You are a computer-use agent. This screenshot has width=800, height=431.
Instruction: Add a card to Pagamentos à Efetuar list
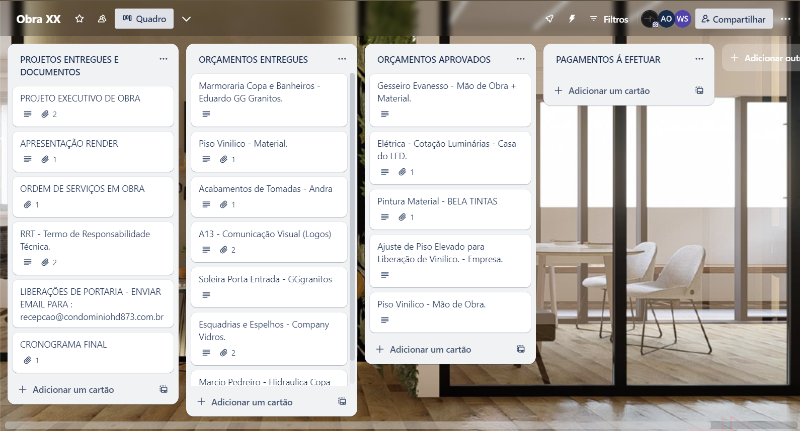602,91
